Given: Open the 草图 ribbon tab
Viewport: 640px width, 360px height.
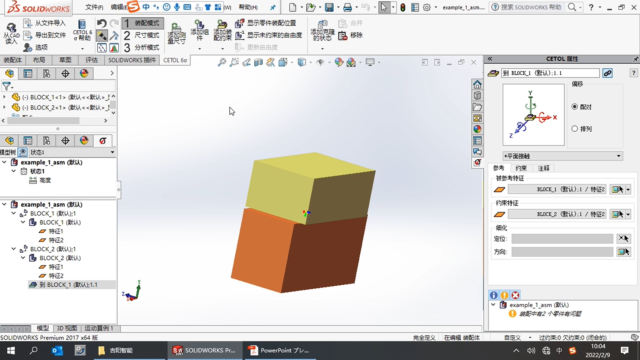Looking at the screenshot, I should [65, 60].
